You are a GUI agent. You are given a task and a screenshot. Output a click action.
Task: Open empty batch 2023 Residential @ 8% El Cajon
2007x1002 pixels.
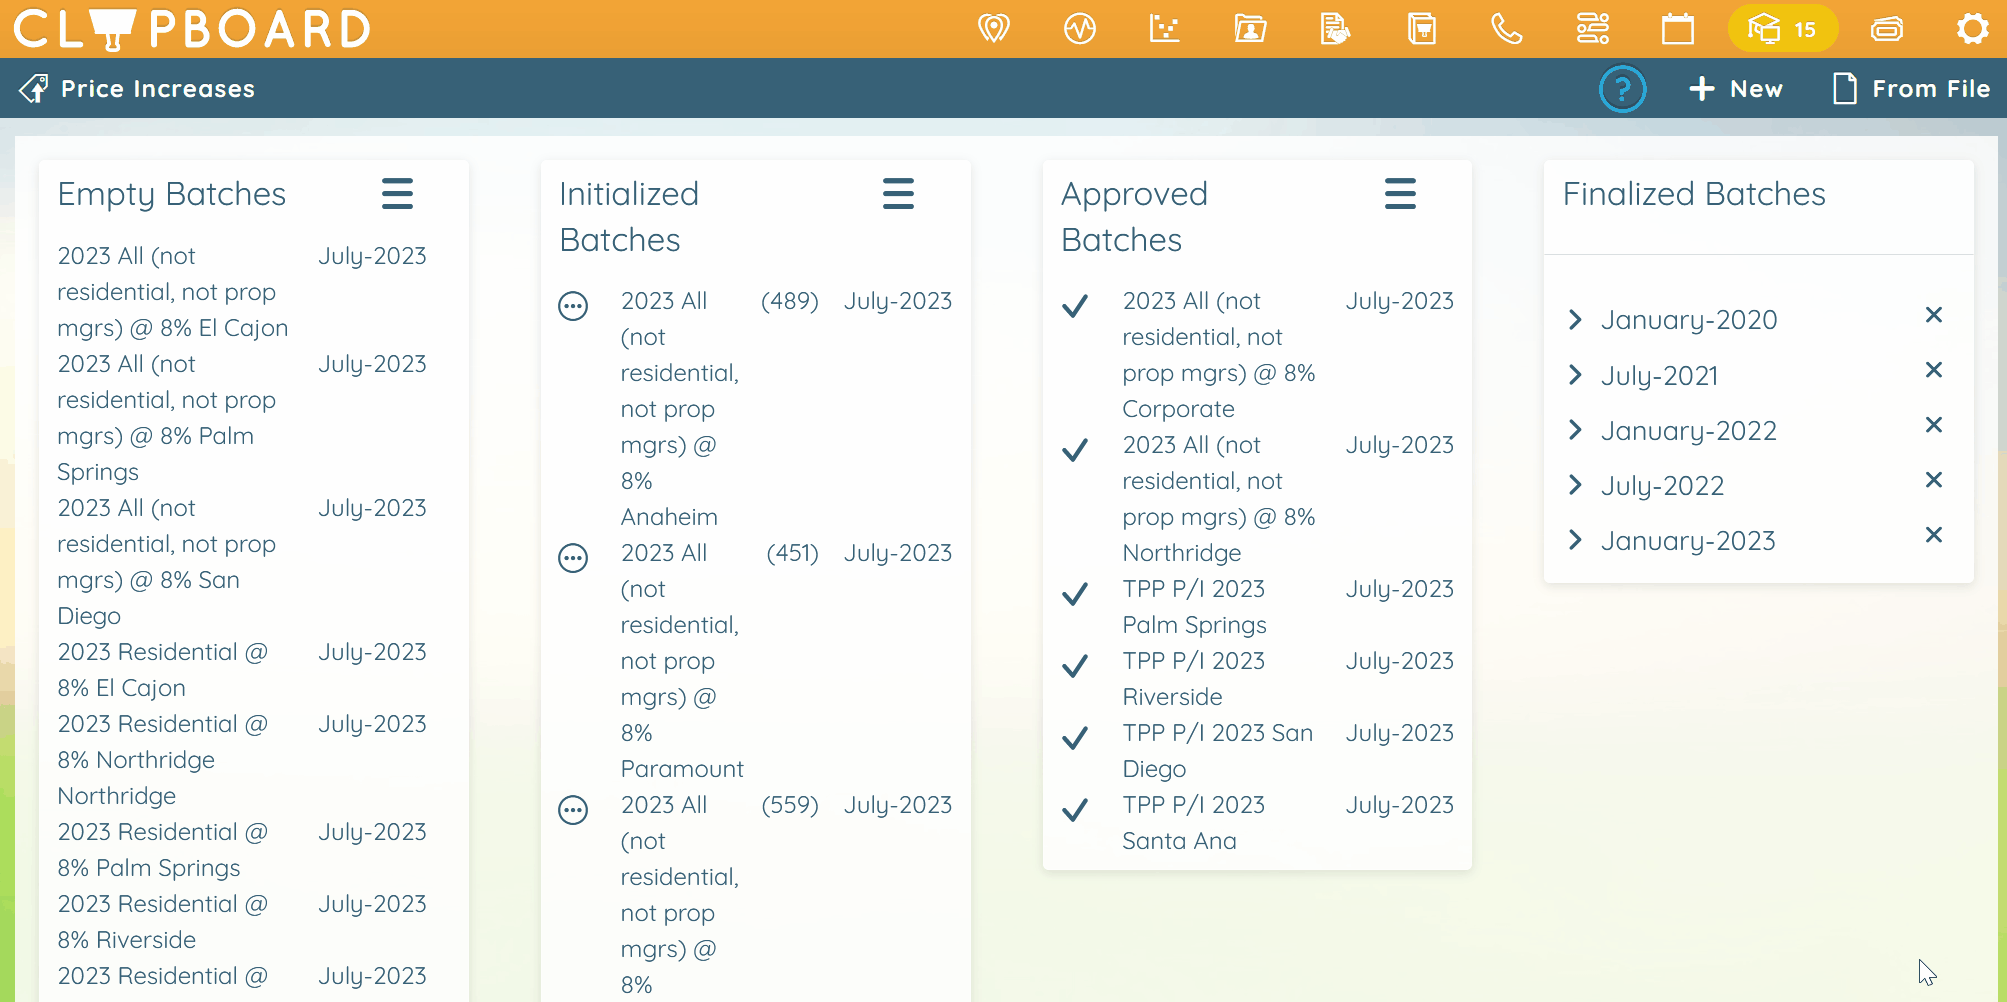point(163,670)
